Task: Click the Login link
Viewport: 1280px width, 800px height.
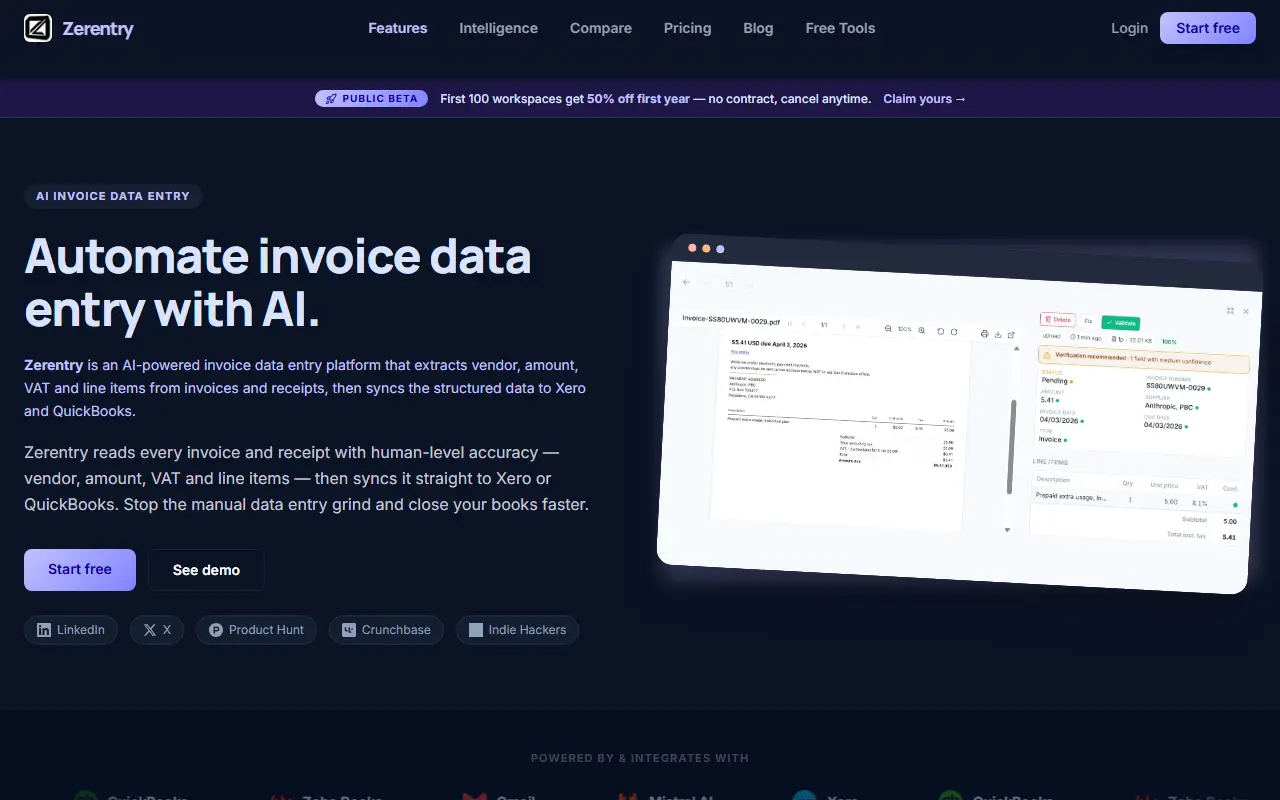Action: coord(1129,28)
